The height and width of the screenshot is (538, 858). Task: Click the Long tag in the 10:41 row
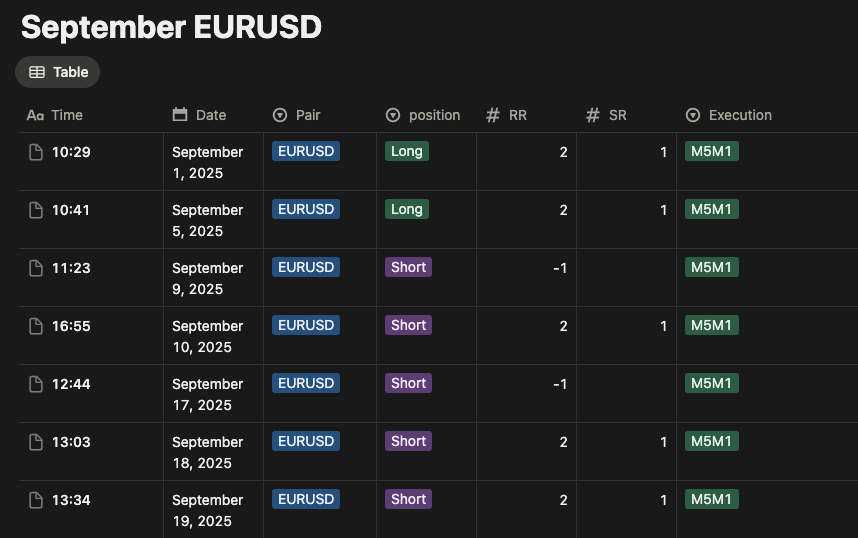point(407,209)
